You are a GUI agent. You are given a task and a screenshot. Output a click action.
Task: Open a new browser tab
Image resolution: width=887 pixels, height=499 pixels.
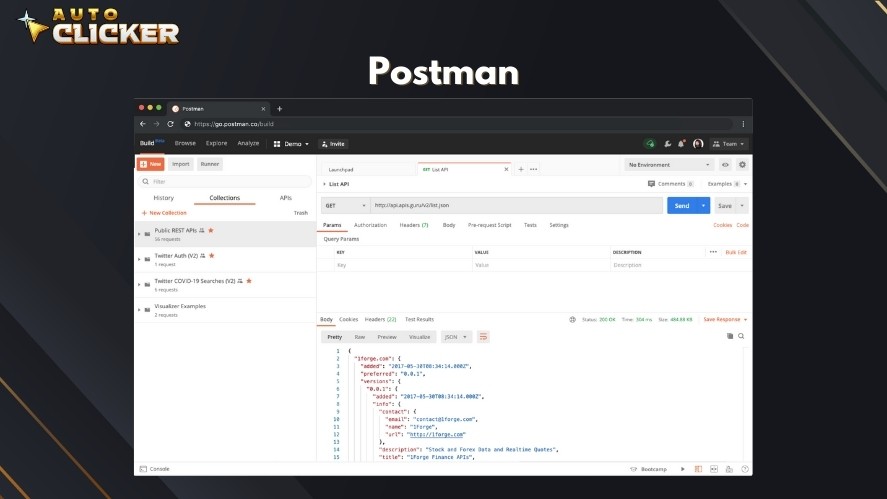click(x=279, y=109)
